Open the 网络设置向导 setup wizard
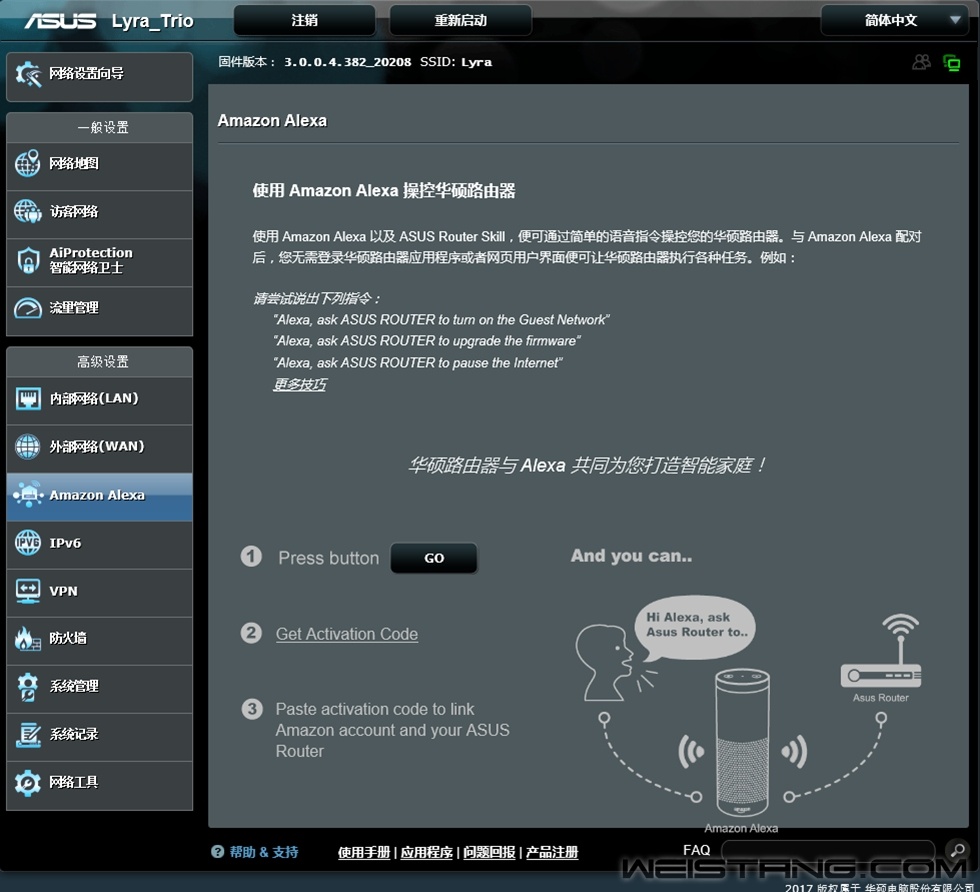Viewport: 980px width, 892px height. [99, 75]
